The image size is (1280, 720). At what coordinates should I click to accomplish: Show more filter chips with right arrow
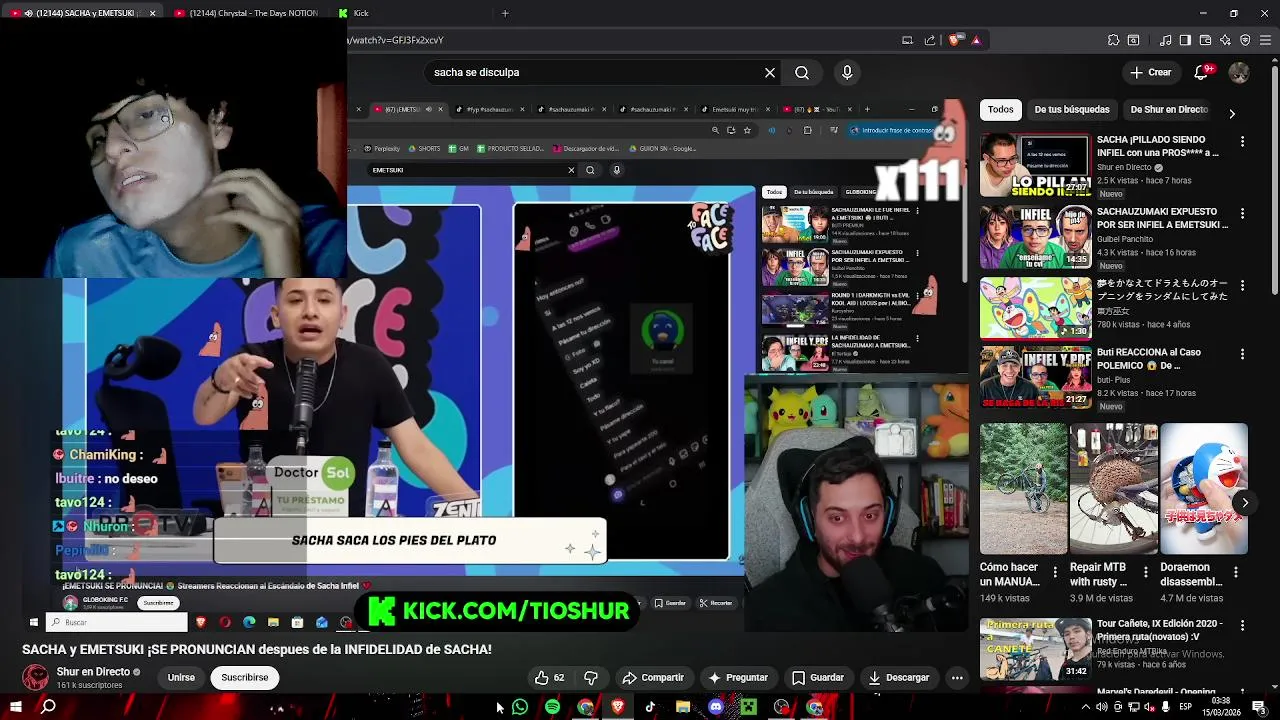tap(1232, 113)
